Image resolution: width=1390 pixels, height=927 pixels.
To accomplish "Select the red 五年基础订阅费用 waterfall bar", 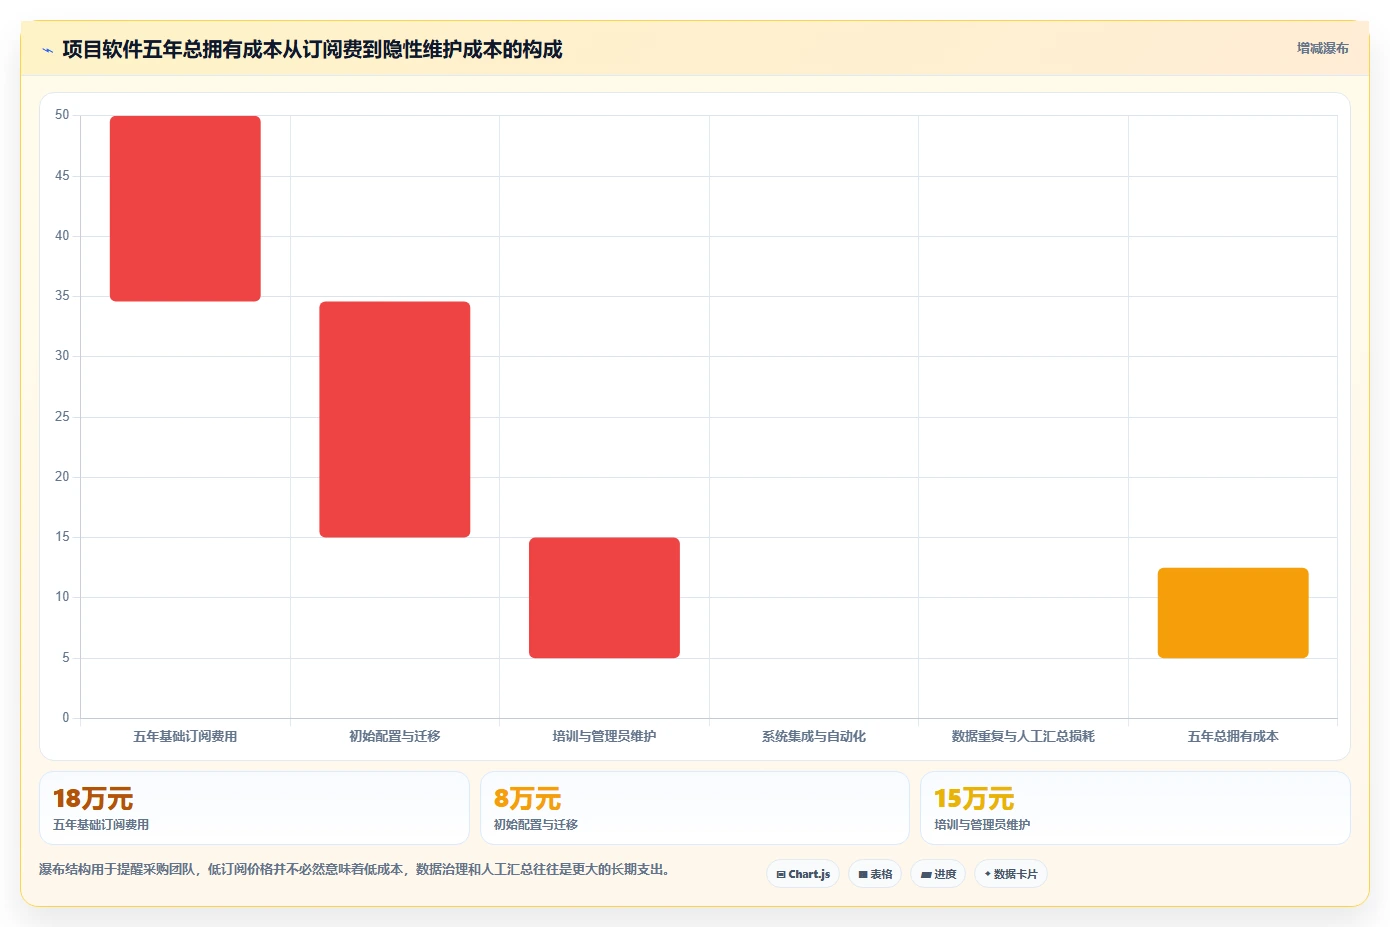I will tap(185, 208).
